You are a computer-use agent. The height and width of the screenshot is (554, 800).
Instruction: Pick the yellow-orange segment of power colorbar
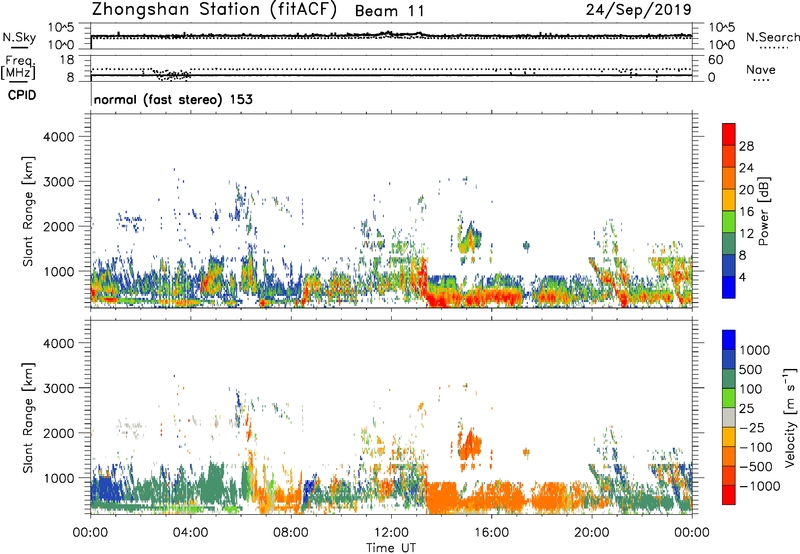[729, 200]
